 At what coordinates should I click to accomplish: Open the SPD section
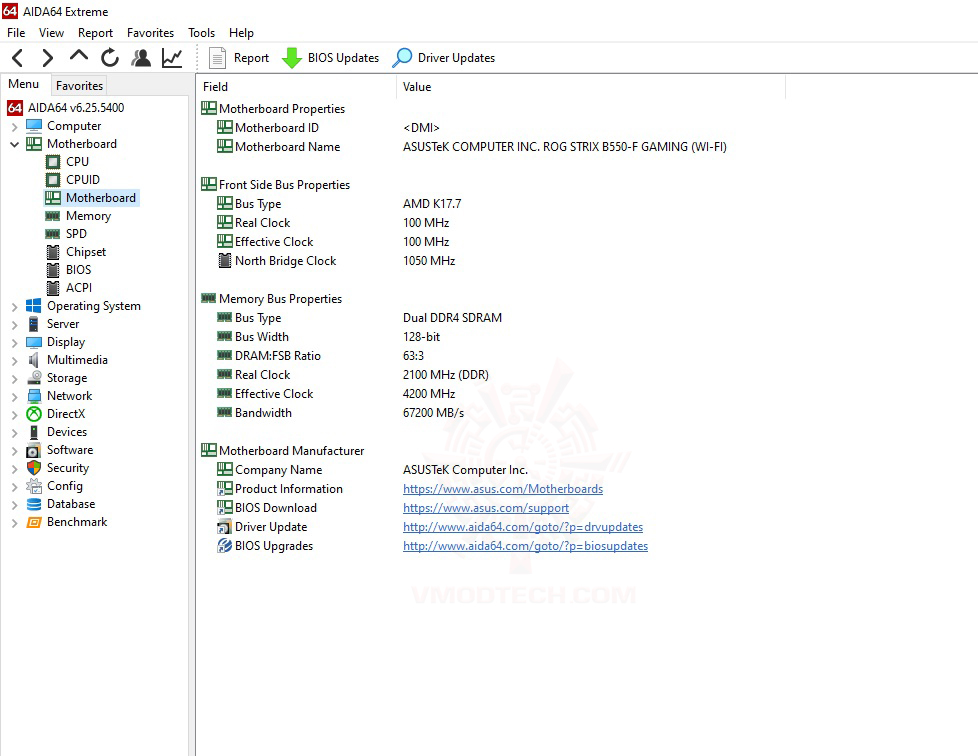tap(75, 233)
